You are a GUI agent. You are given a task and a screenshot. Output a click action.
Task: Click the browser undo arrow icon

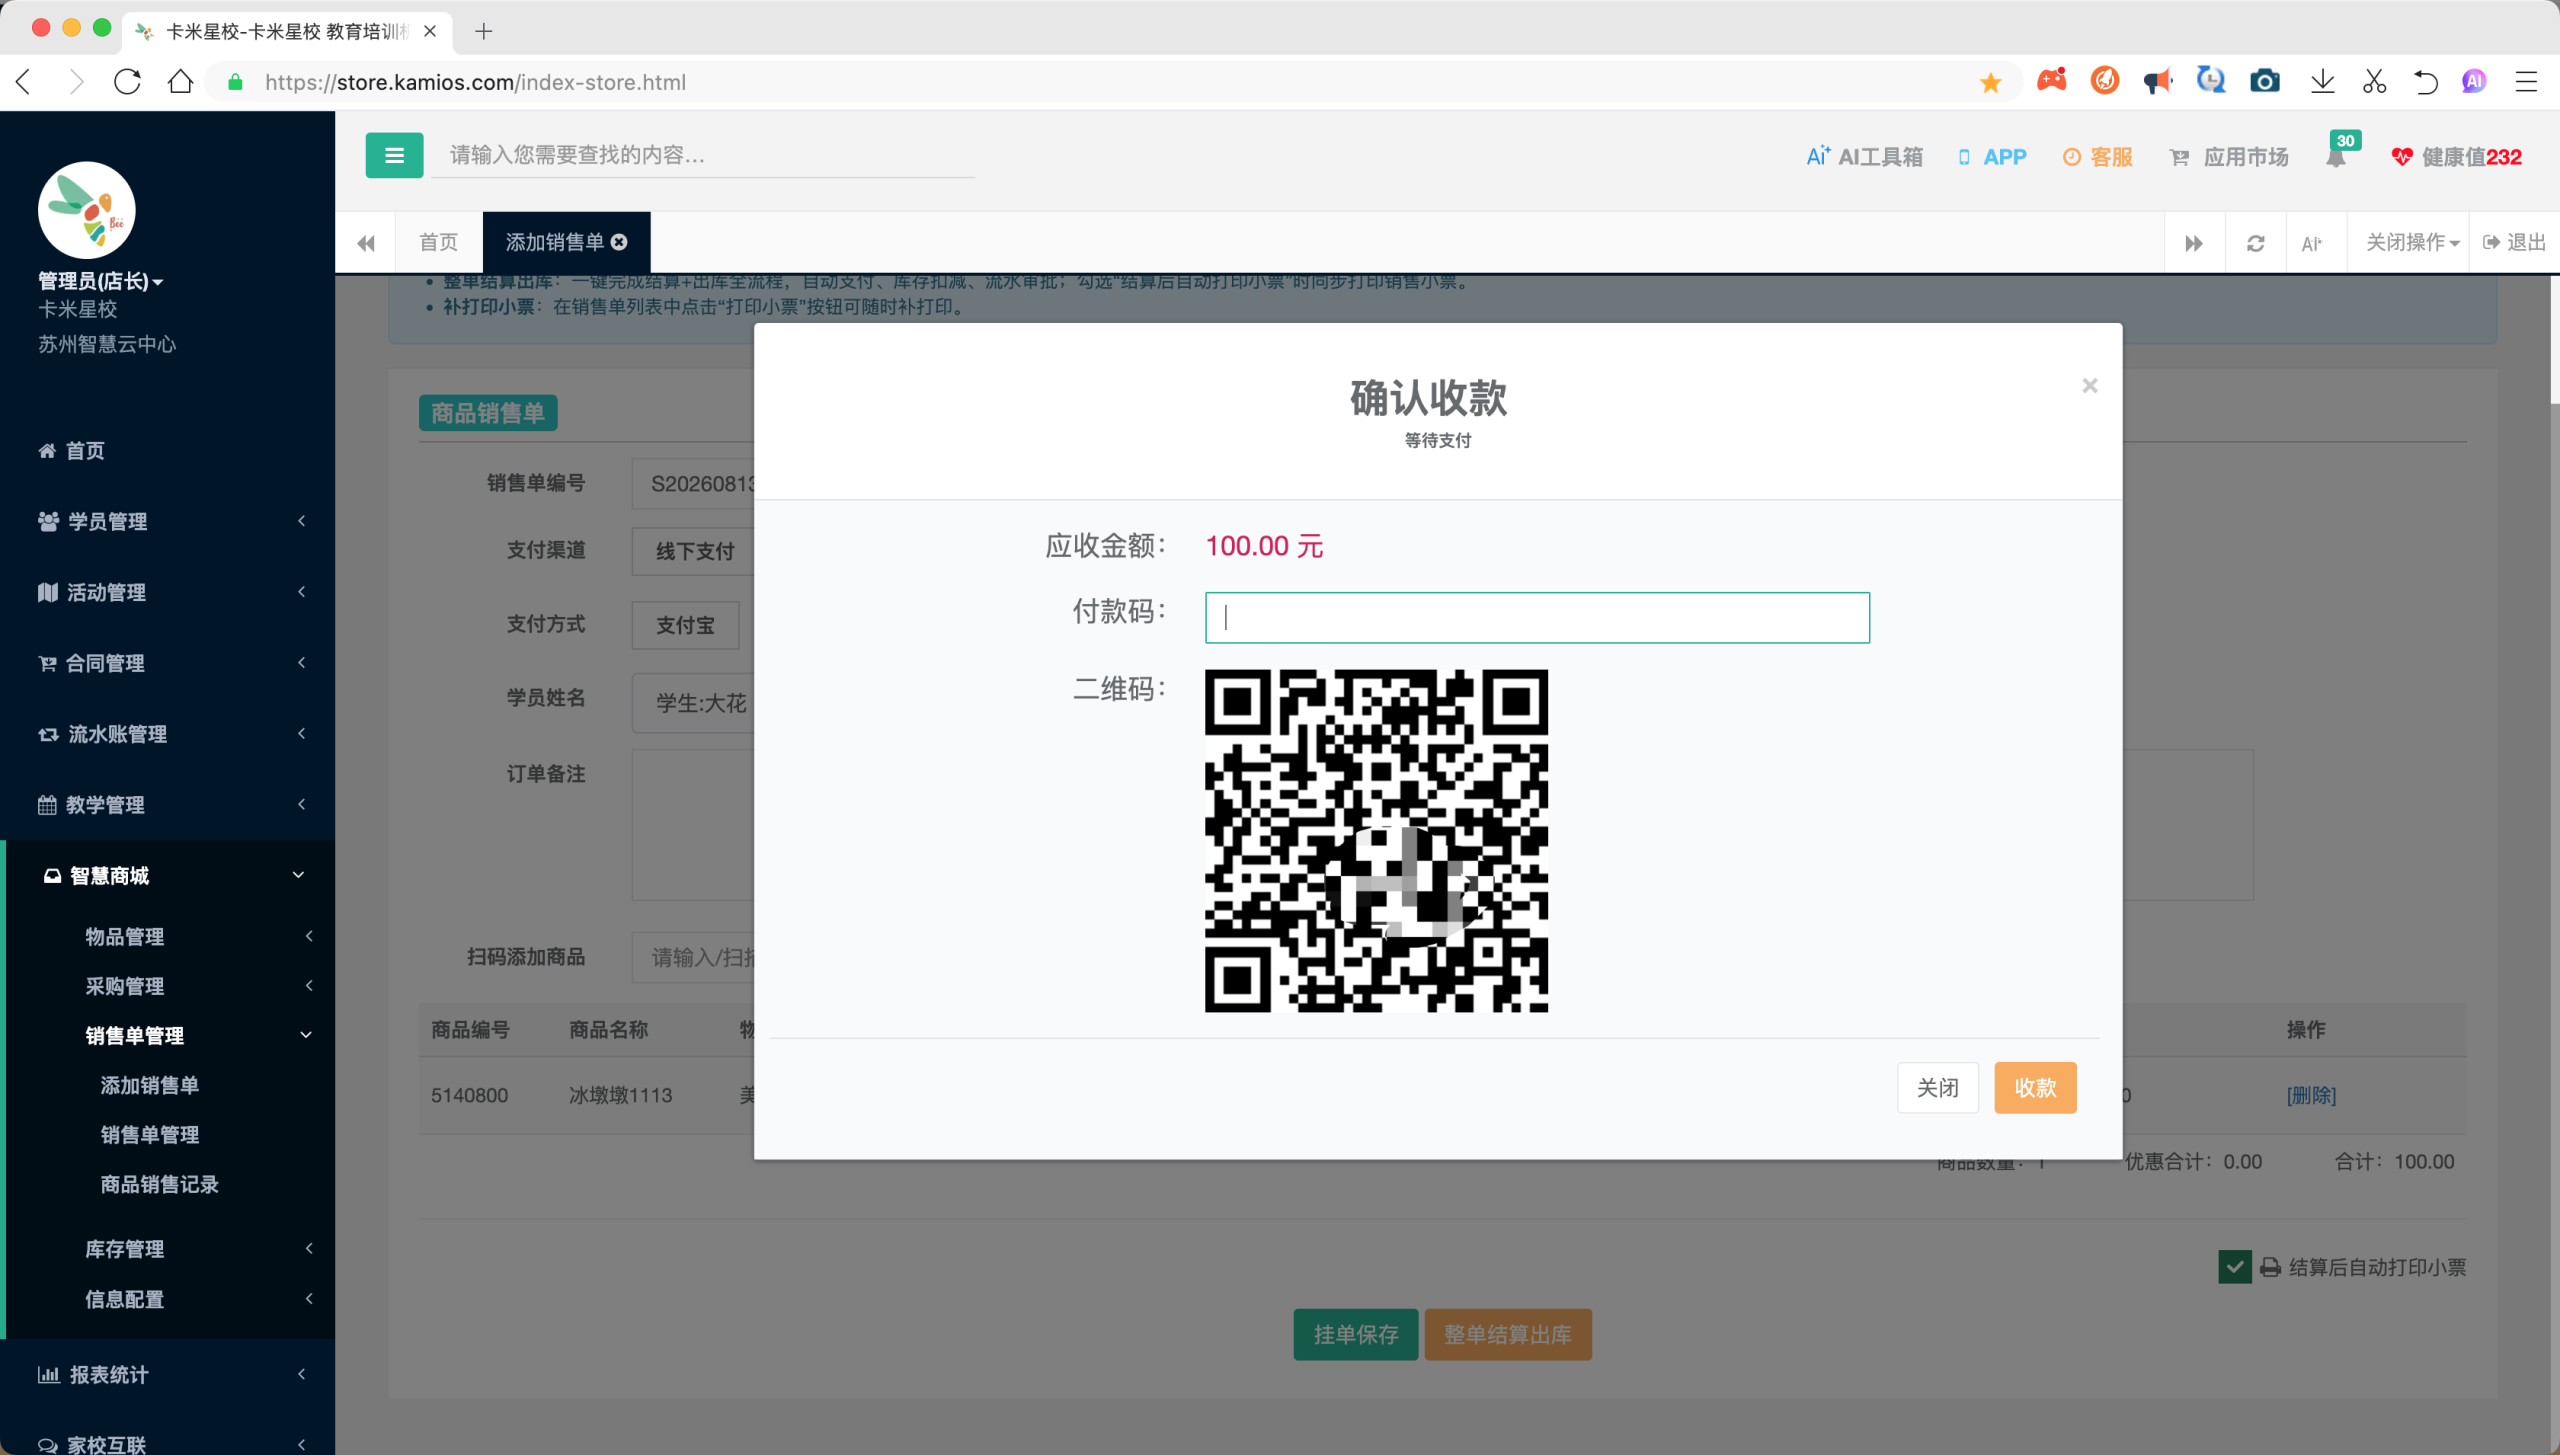pos(2425,82)
